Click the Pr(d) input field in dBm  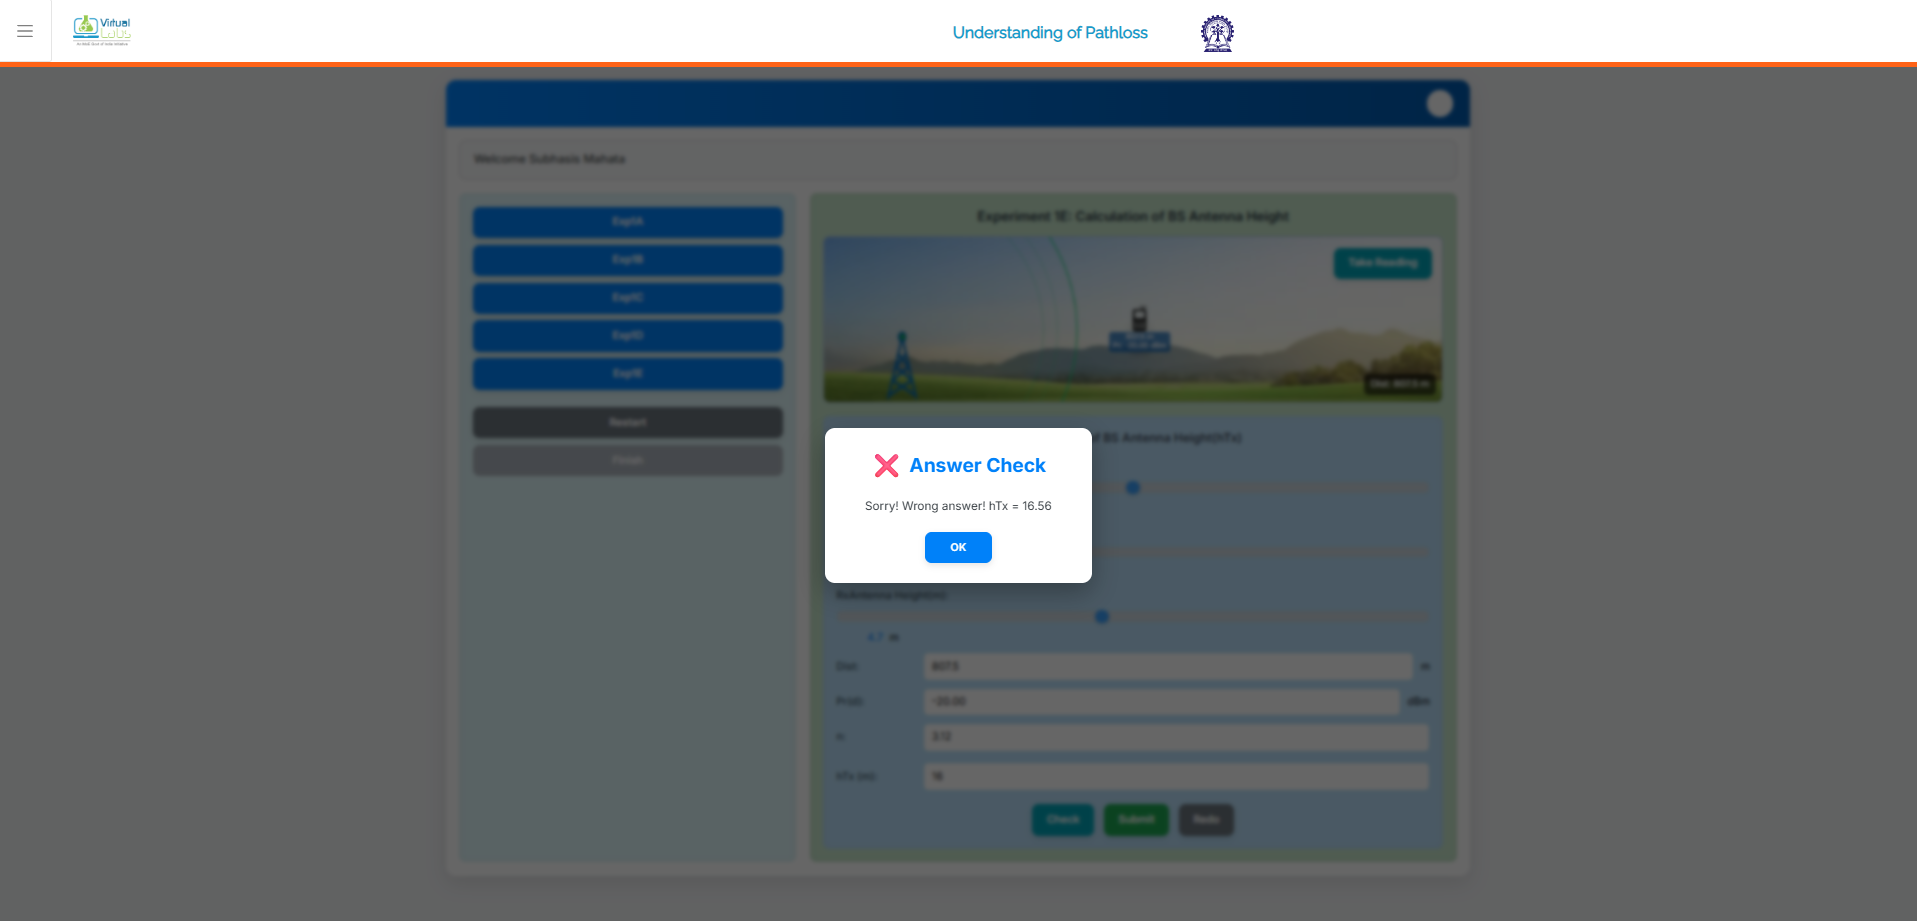[1162, 702]
